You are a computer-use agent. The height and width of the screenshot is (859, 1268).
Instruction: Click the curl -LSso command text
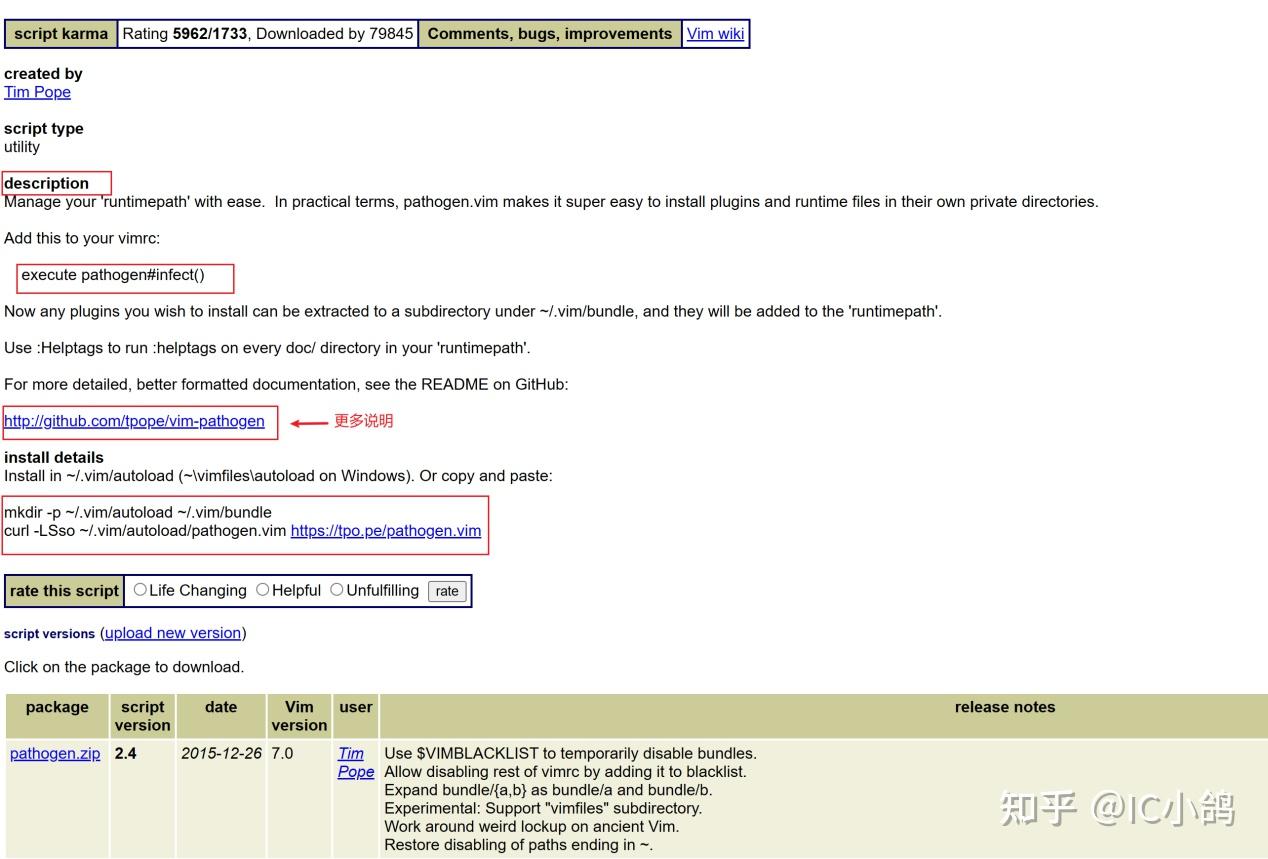tap(146, 531)
